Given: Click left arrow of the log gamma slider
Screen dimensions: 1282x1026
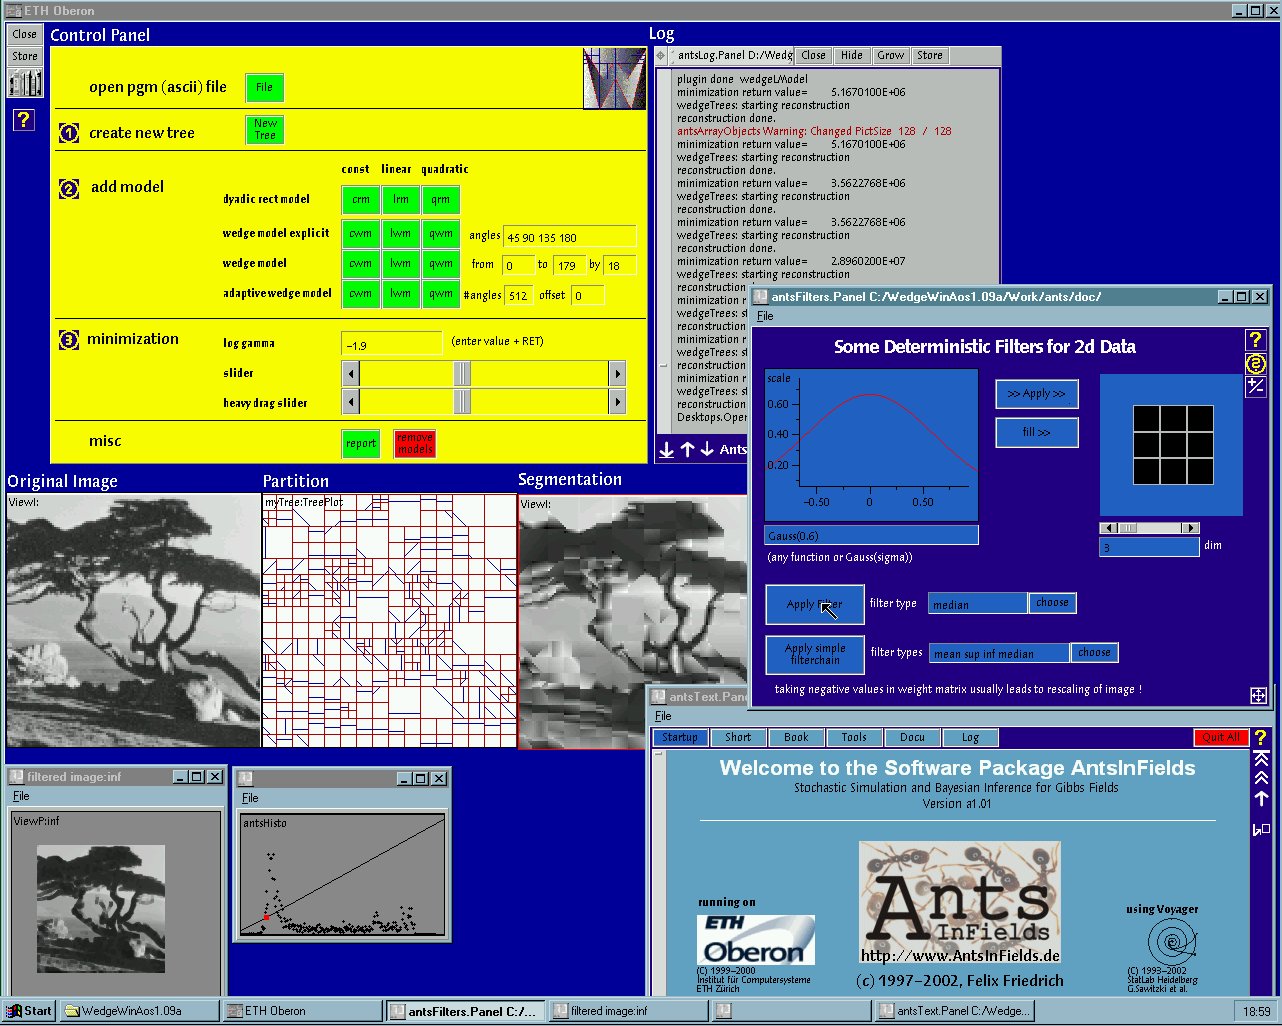Looking at the screenshot, I should coord(350,373).
